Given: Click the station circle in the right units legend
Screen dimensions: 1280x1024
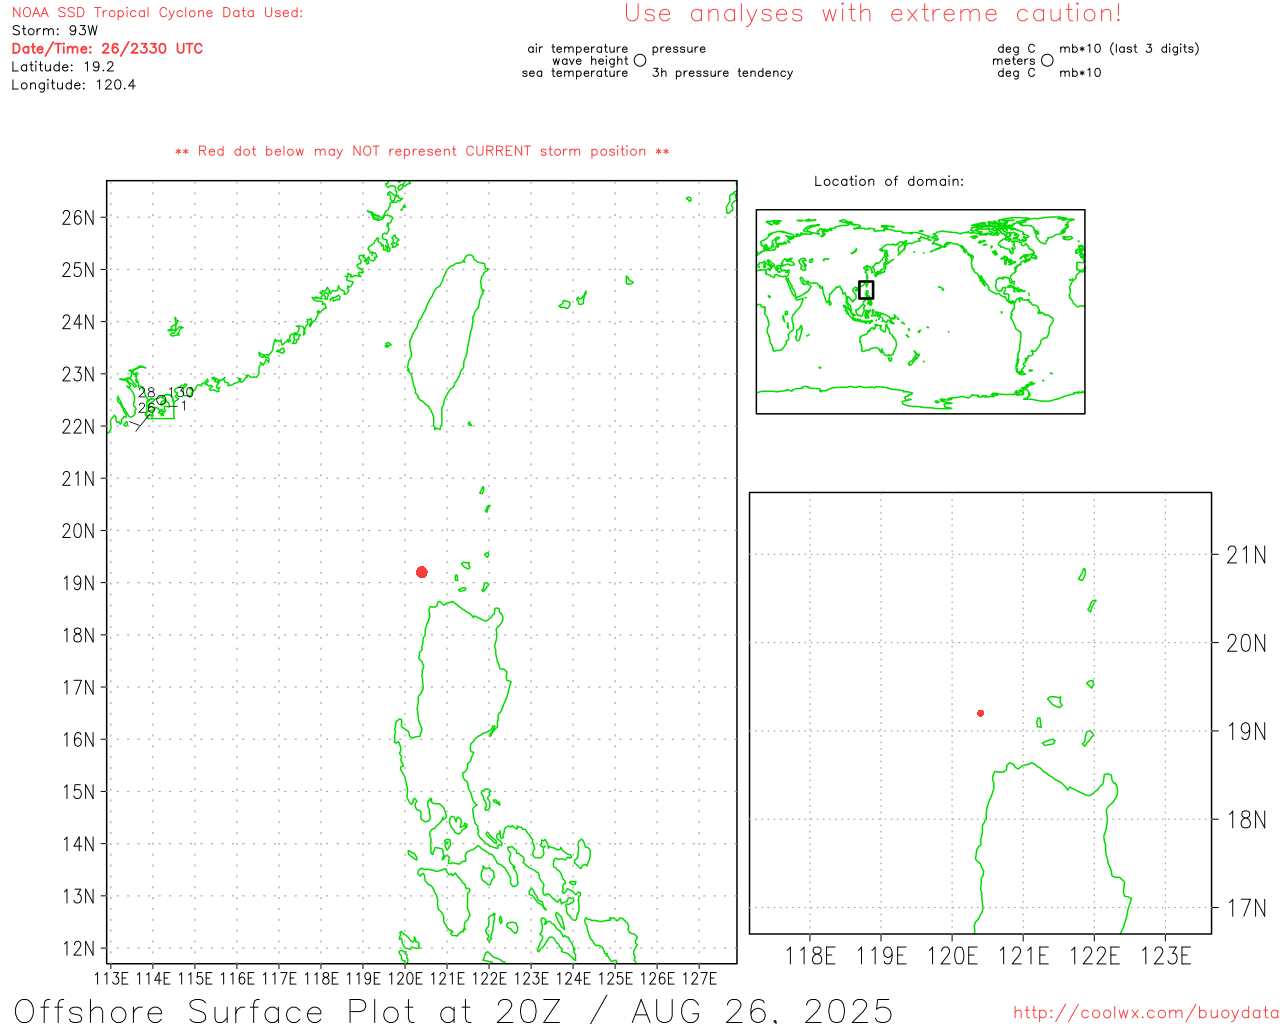Looking at the screenshot, I should pyautogui.click(x=1047, y=60).
